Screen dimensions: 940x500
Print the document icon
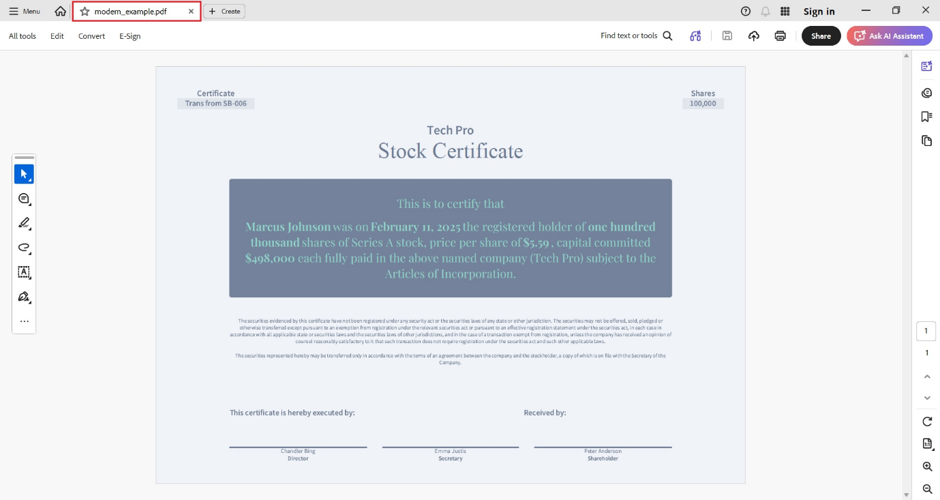point(780,36)
